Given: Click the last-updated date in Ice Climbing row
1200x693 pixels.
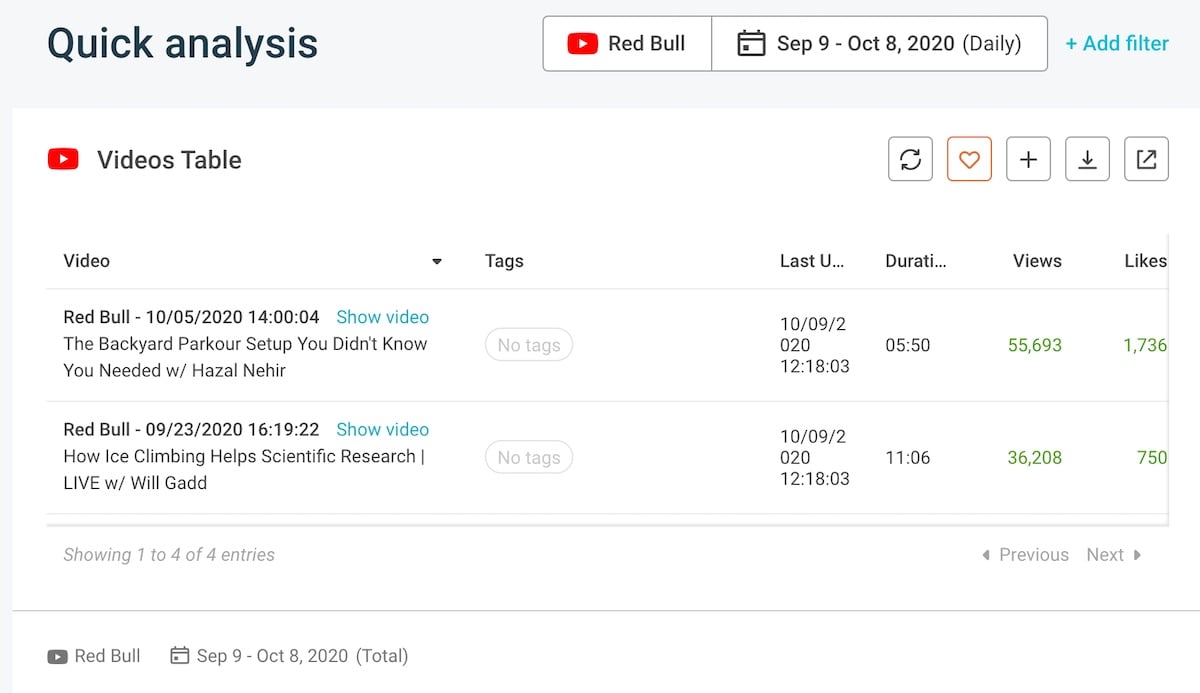Looking at the screenshot, I should point(815,457).
